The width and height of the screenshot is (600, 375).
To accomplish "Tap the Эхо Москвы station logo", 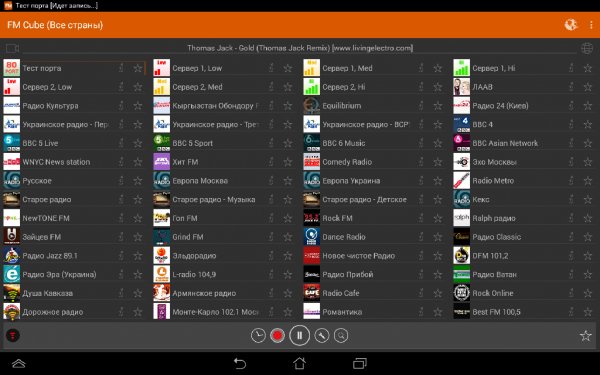I will pos(461,161).
